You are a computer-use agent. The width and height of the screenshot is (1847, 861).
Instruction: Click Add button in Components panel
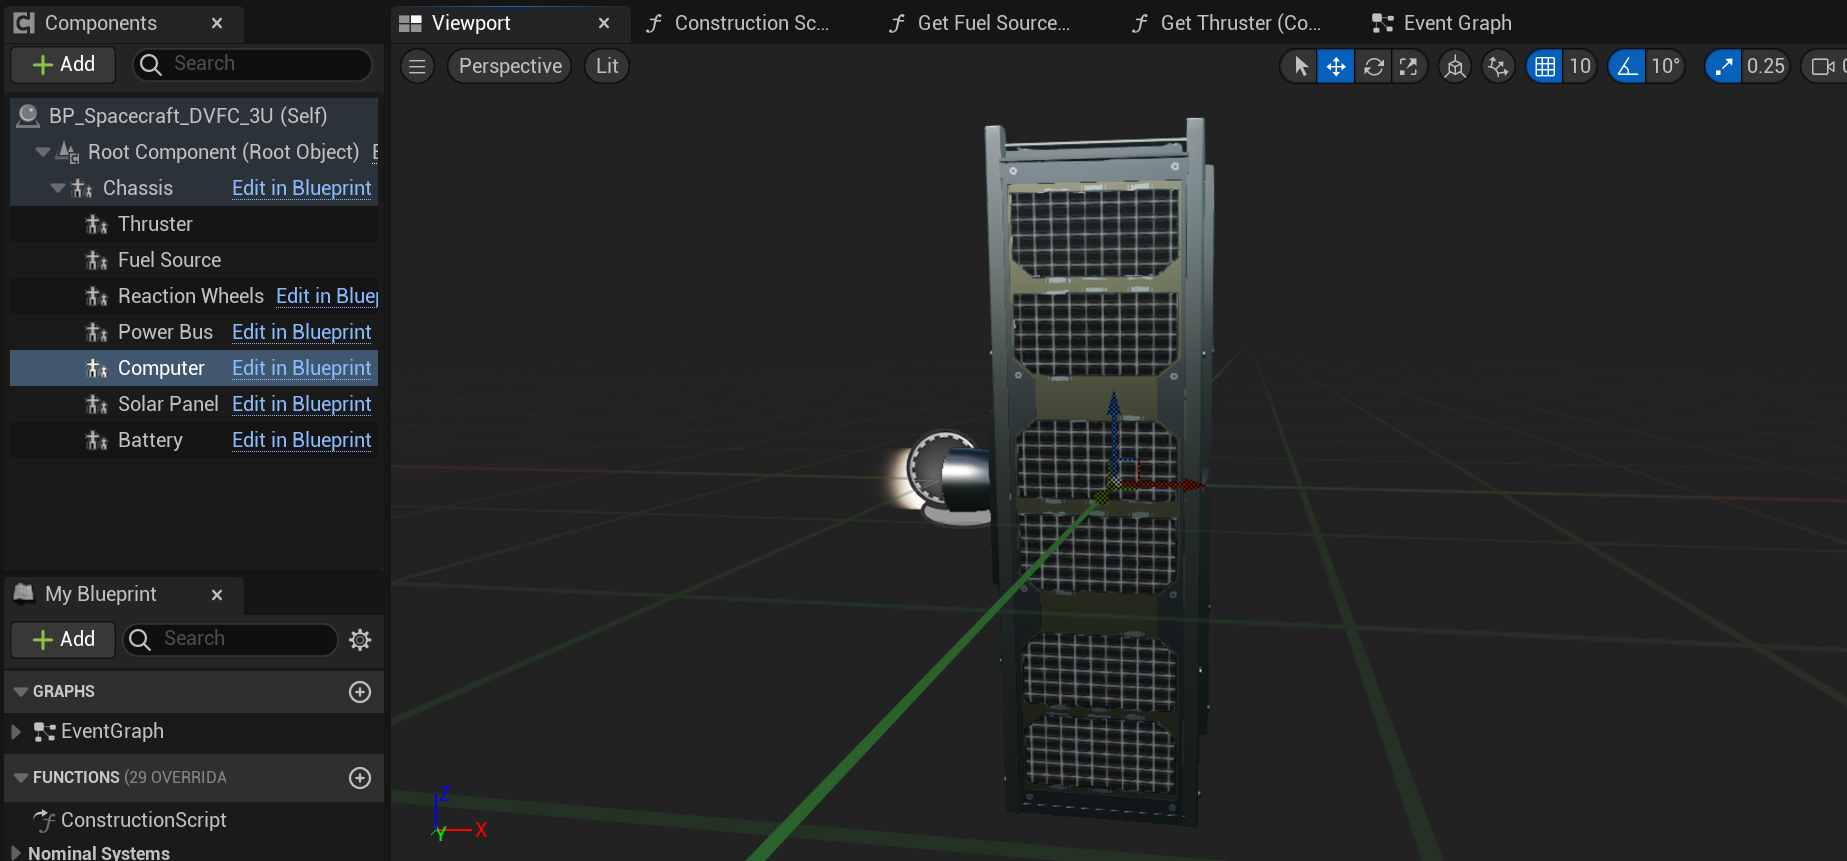tap(64, 64)
